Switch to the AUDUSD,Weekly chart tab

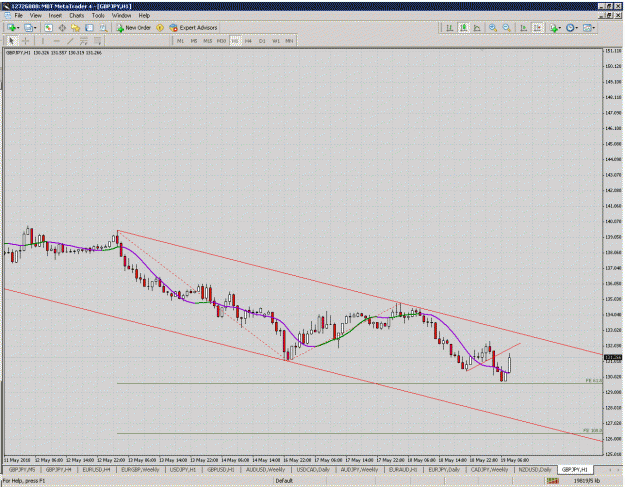tap(265, 470)
